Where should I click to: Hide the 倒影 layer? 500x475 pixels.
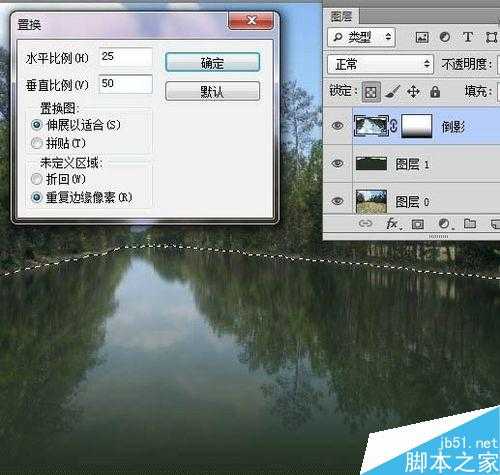coord(337,126)
